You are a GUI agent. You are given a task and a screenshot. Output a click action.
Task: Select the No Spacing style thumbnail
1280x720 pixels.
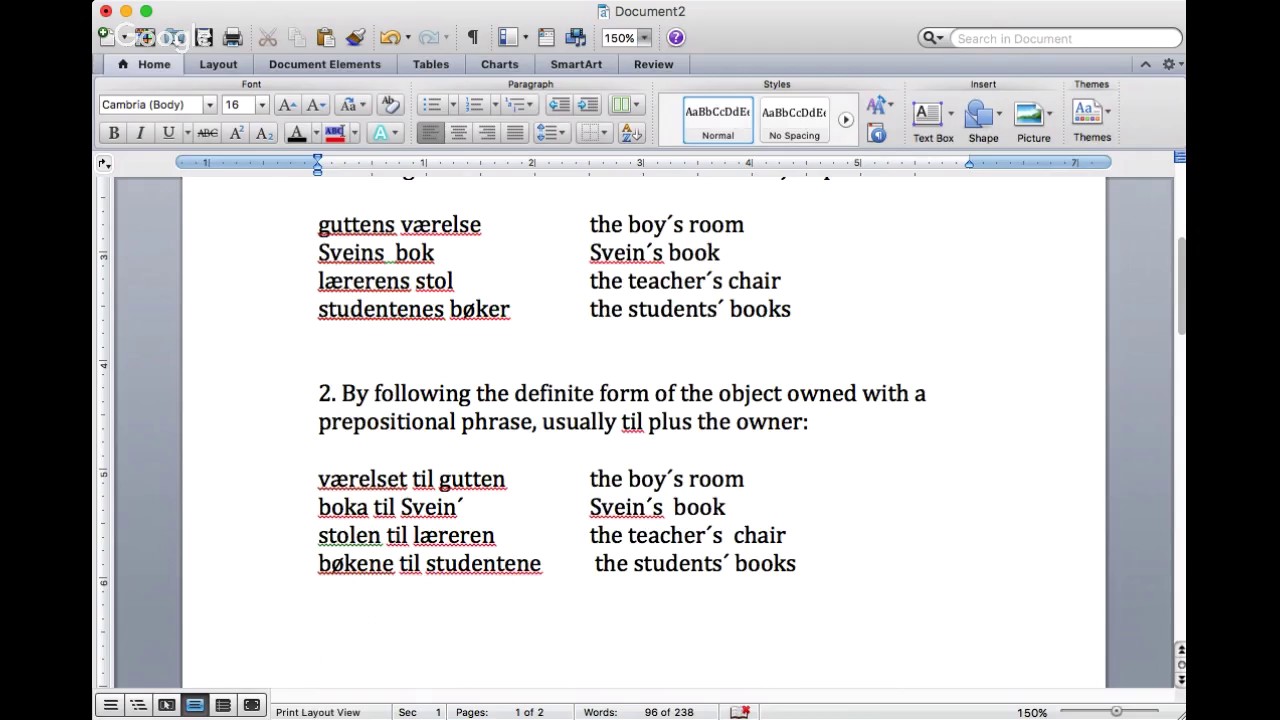pyautogui.click(x=794, y=120)
